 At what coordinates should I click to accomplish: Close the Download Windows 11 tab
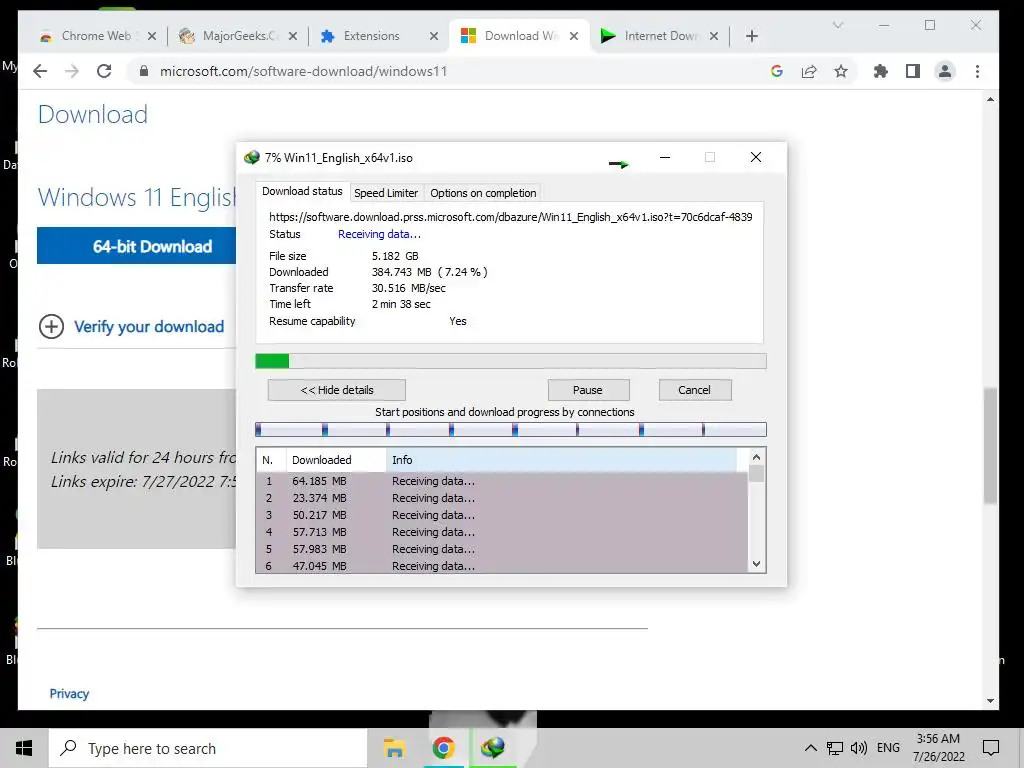[573, 36]
